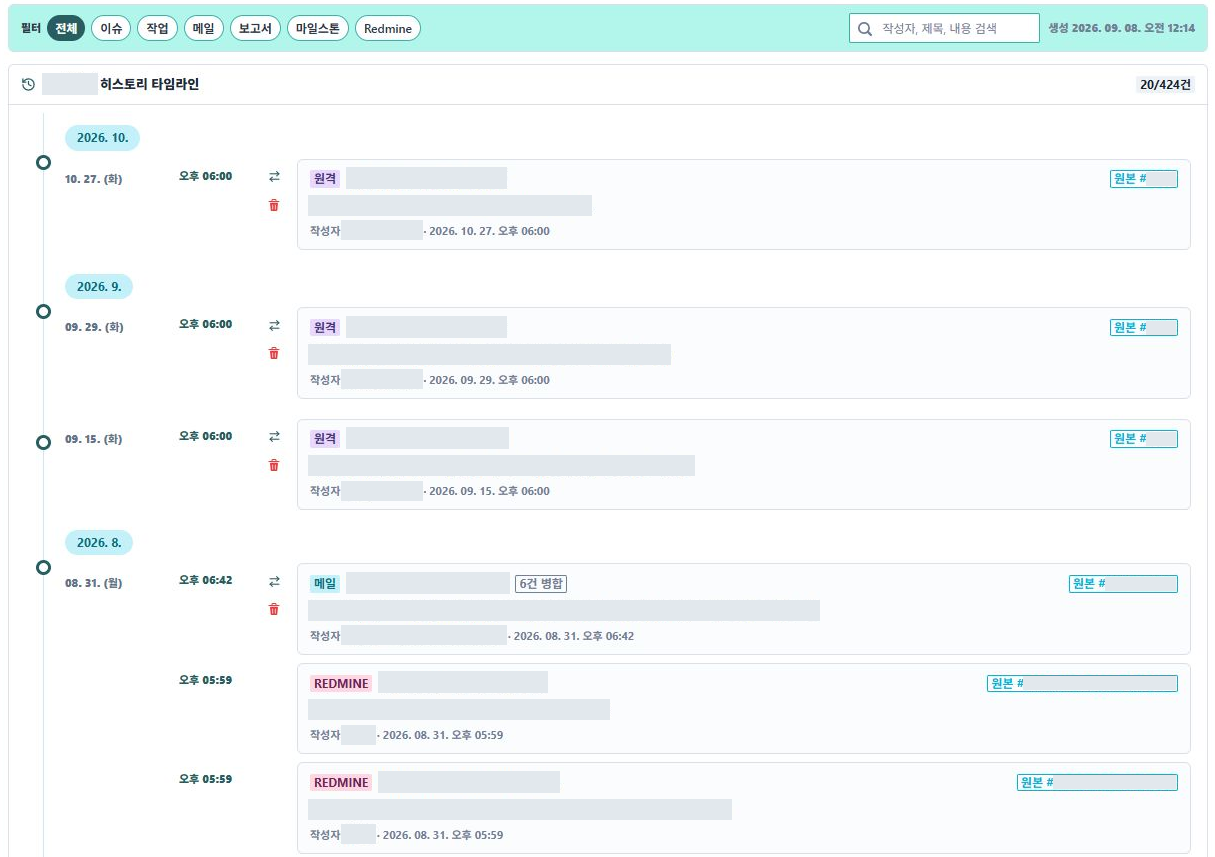Click the 원격 tag on the 10. 27. entry
This screenshot has height=857, width=1215.
(325, 179)
